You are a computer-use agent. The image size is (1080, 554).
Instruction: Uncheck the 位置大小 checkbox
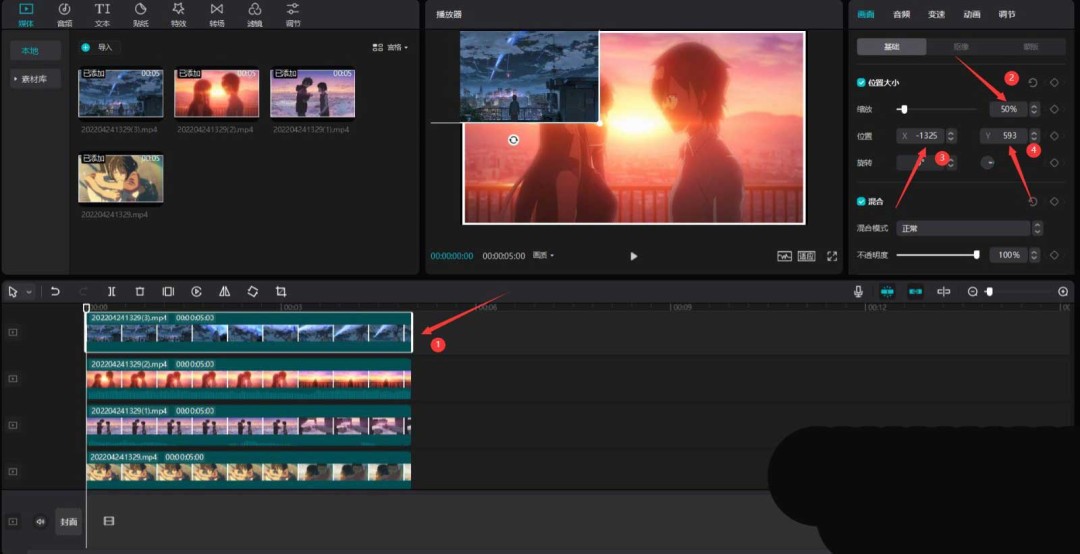coord(862,83)
